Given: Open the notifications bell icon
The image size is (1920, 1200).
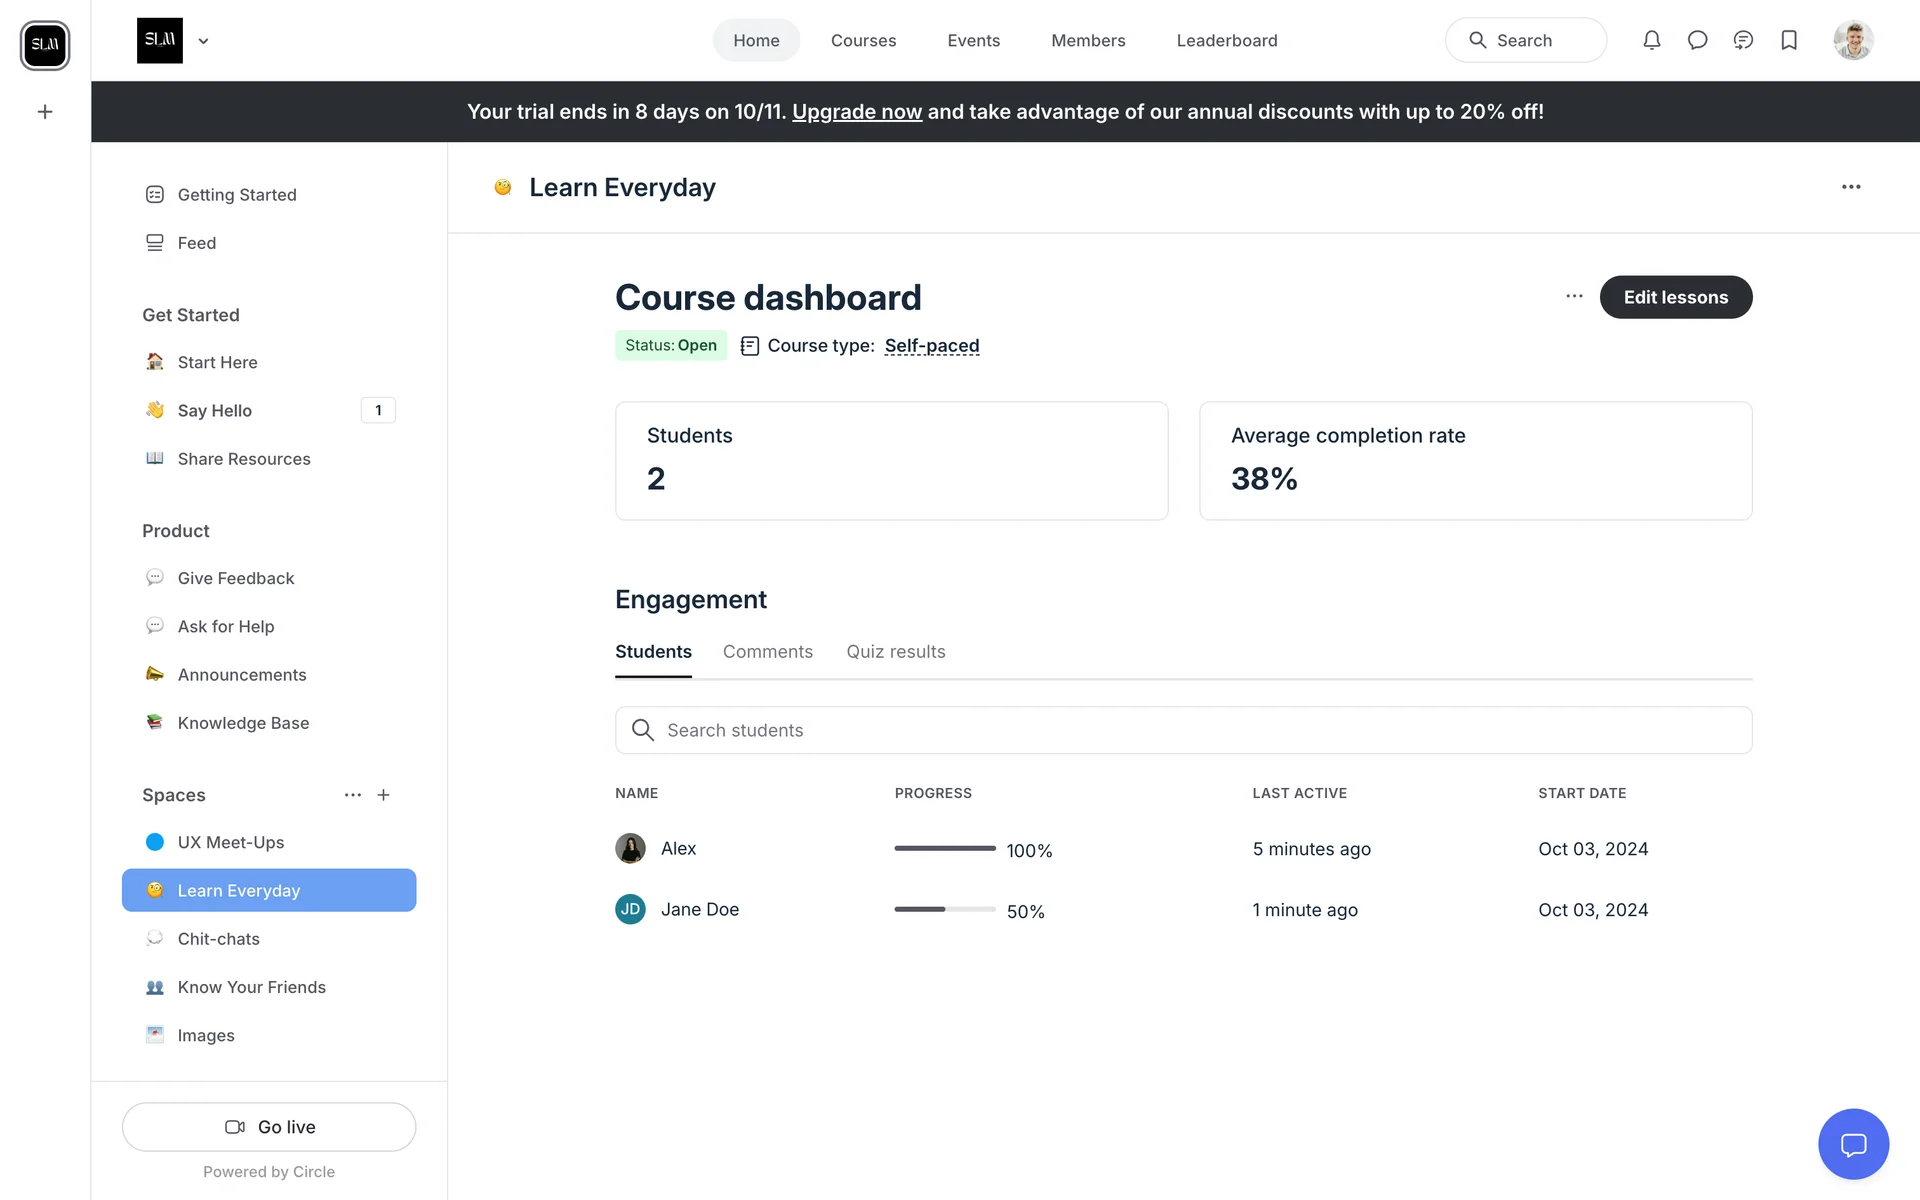Looking at the screenshot, I should tap(1651, 40).
